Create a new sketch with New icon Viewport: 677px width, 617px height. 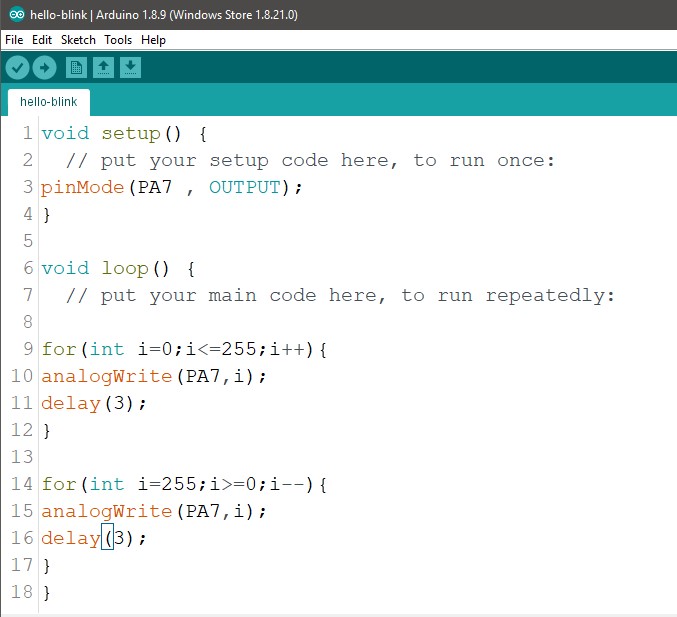tap(76, 68)
